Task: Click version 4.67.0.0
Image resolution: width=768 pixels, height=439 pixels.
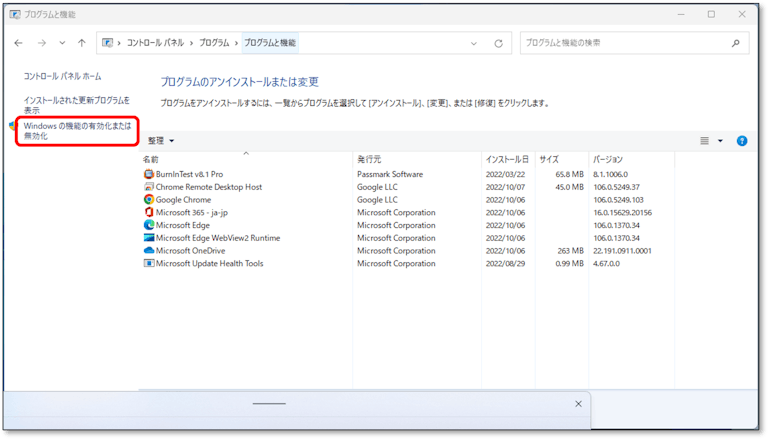Action: click(606, 264)
